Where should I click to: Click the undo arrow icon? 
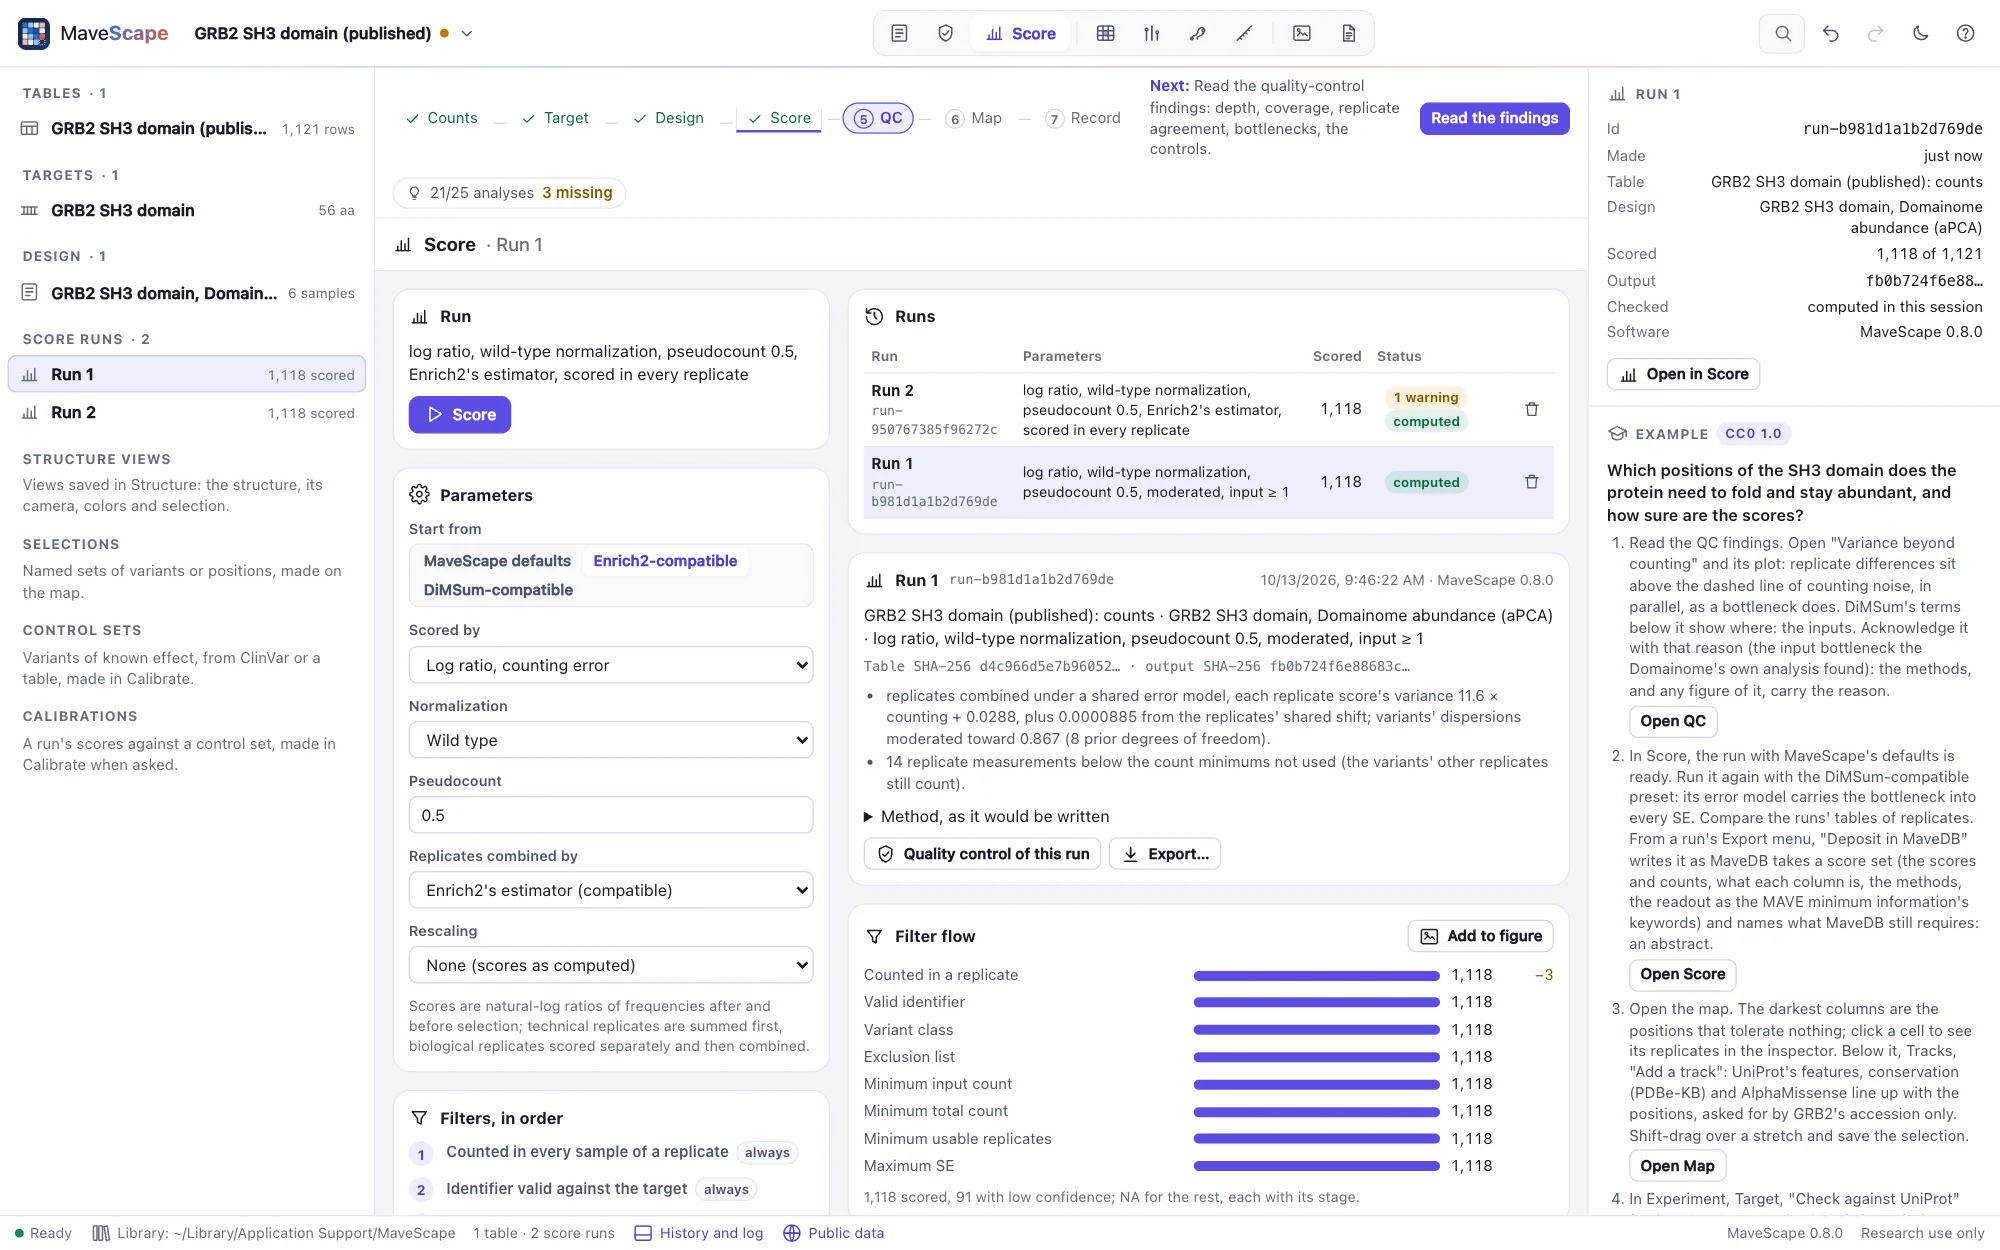coord(1830,33)
